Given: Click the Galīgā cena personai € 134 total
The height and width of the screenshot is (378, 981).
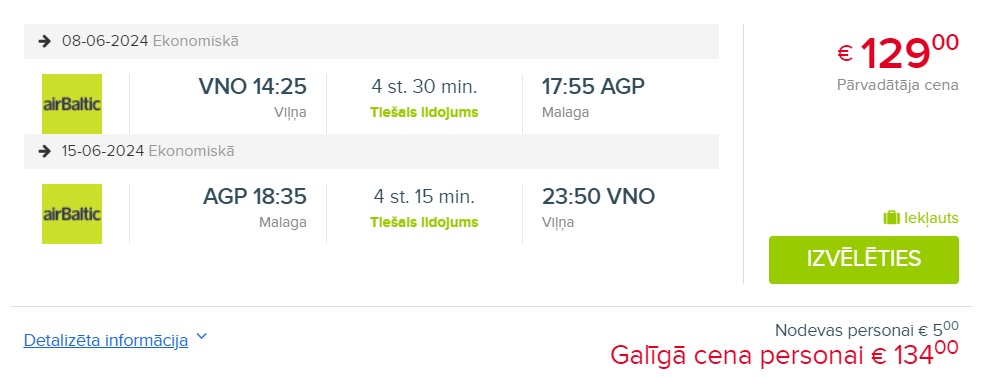Looking at the screenshot, I should click(785, 355).
